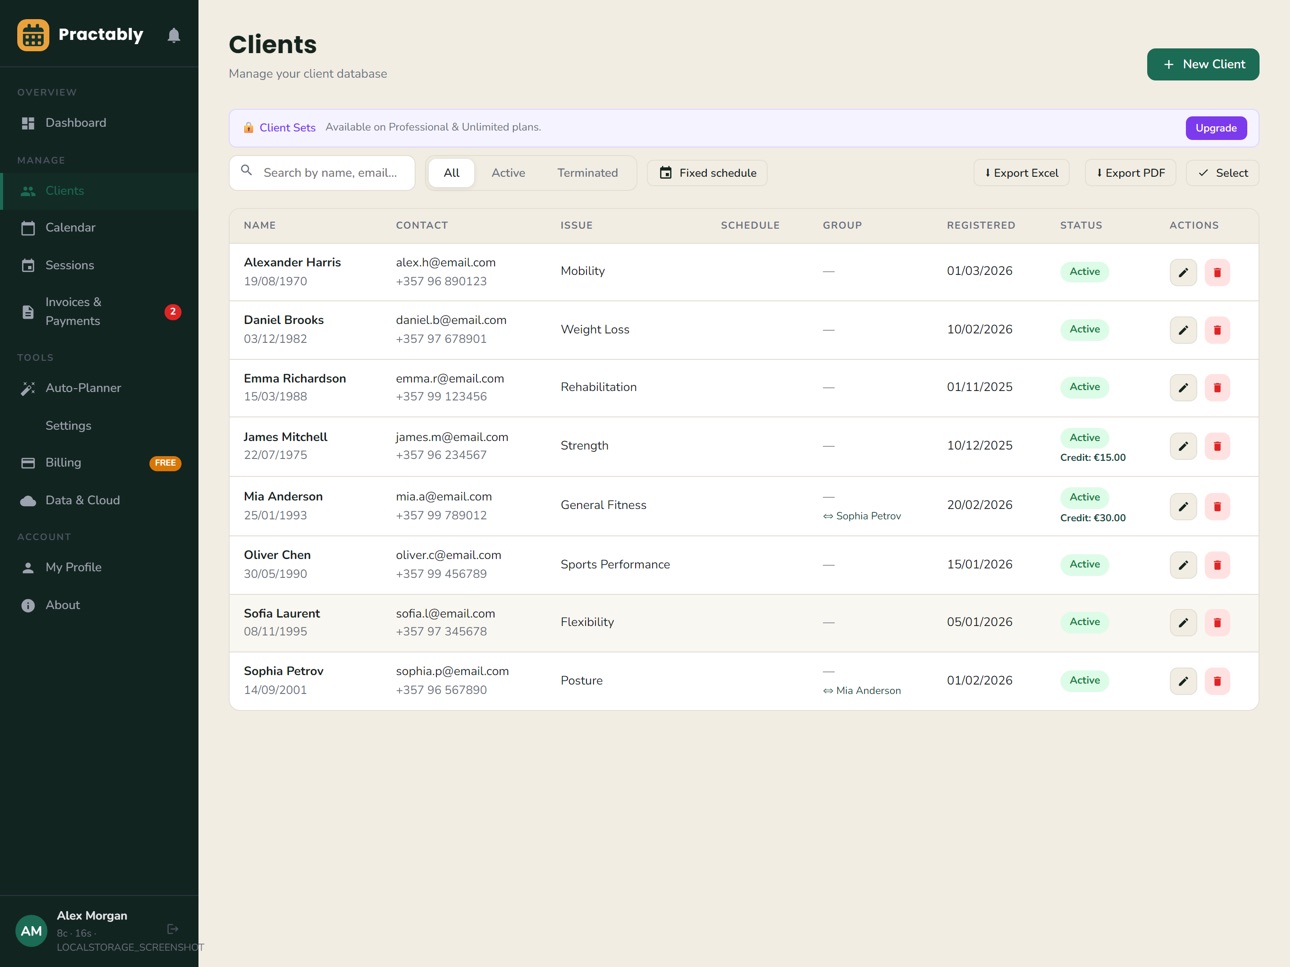Delete Mia Anderson with trash icon

pos(1217,506)
